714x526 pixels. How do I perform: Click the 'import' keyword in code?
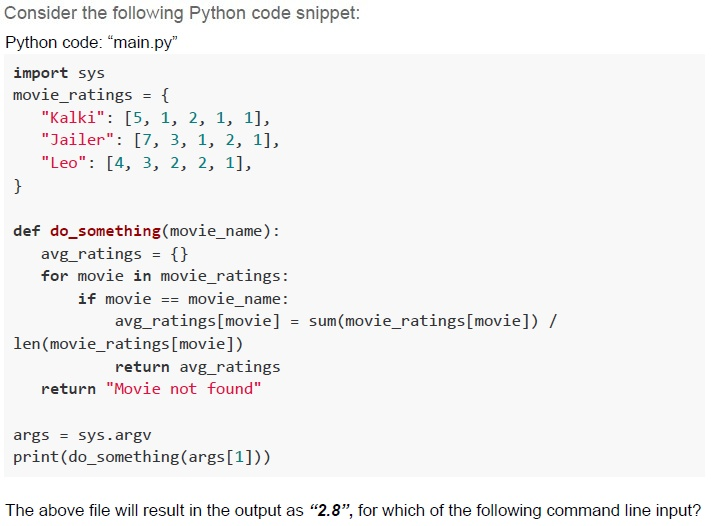pos(40,73)
